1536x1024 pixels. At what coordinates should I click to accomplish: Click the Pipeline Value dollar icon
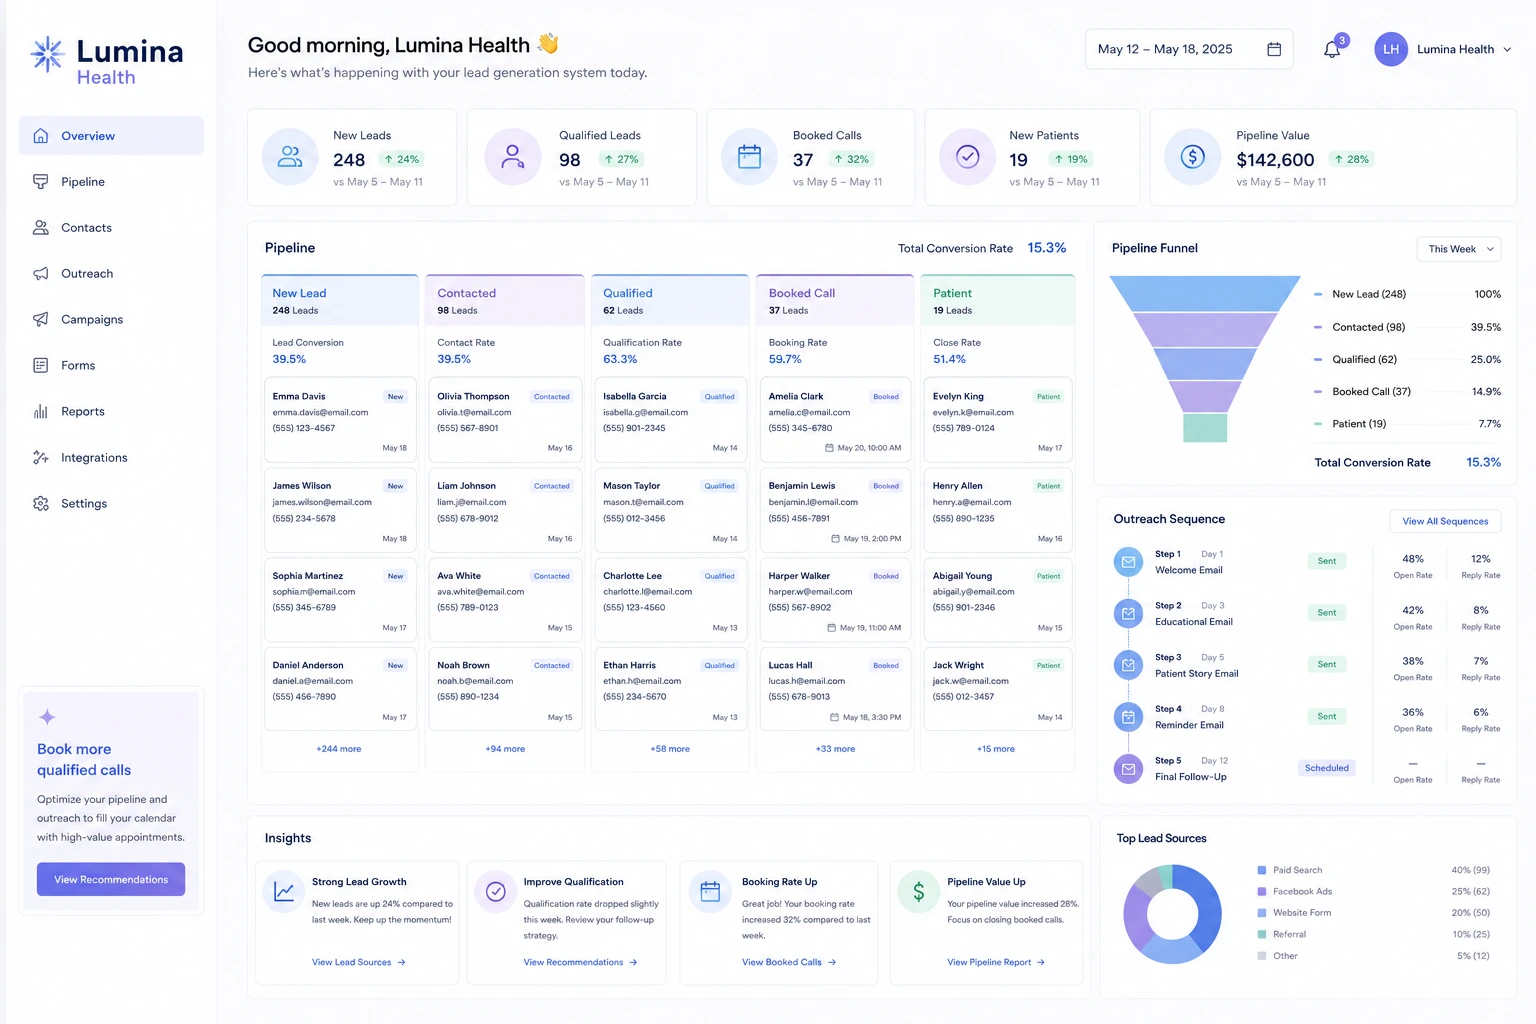(x=1193, y=157)
